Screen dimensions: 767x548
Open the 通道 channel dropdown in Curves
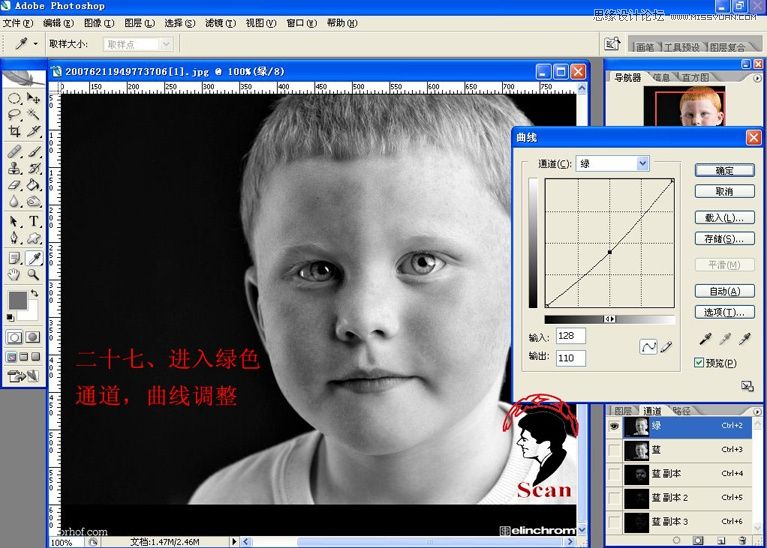643,163
